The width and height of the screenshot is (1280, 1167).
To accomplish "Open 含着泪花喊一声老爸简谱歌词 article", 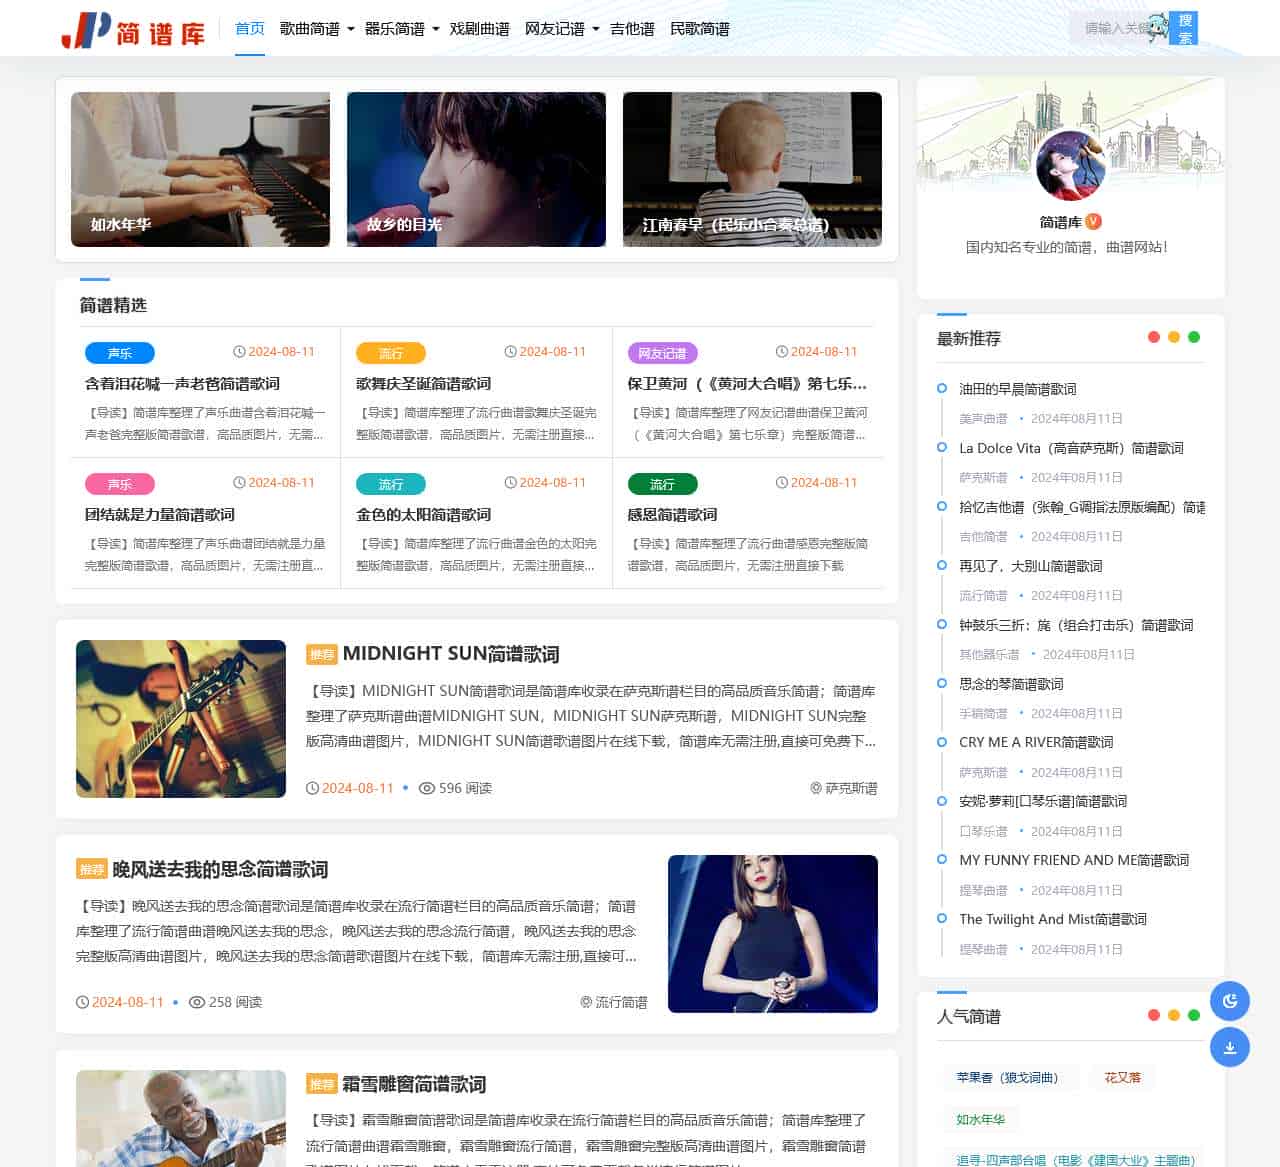I will point(182,384).
